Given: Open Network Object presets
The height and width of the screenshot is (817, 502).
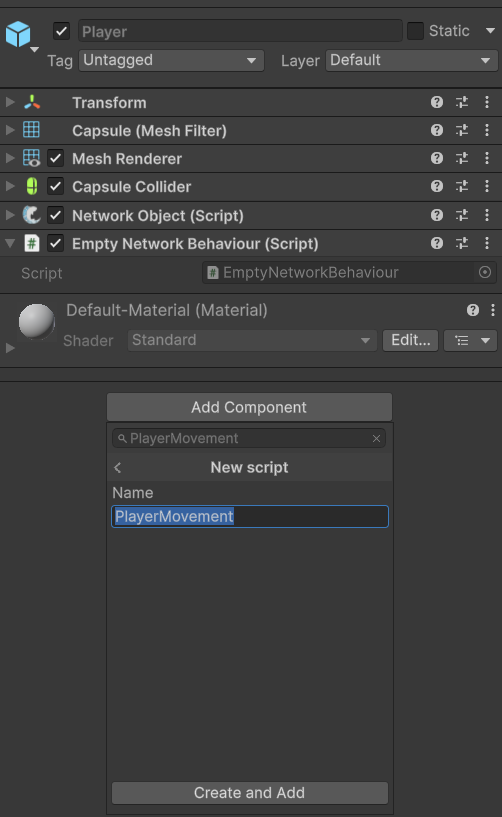Looking at the screenshot, I should (462, 215).
